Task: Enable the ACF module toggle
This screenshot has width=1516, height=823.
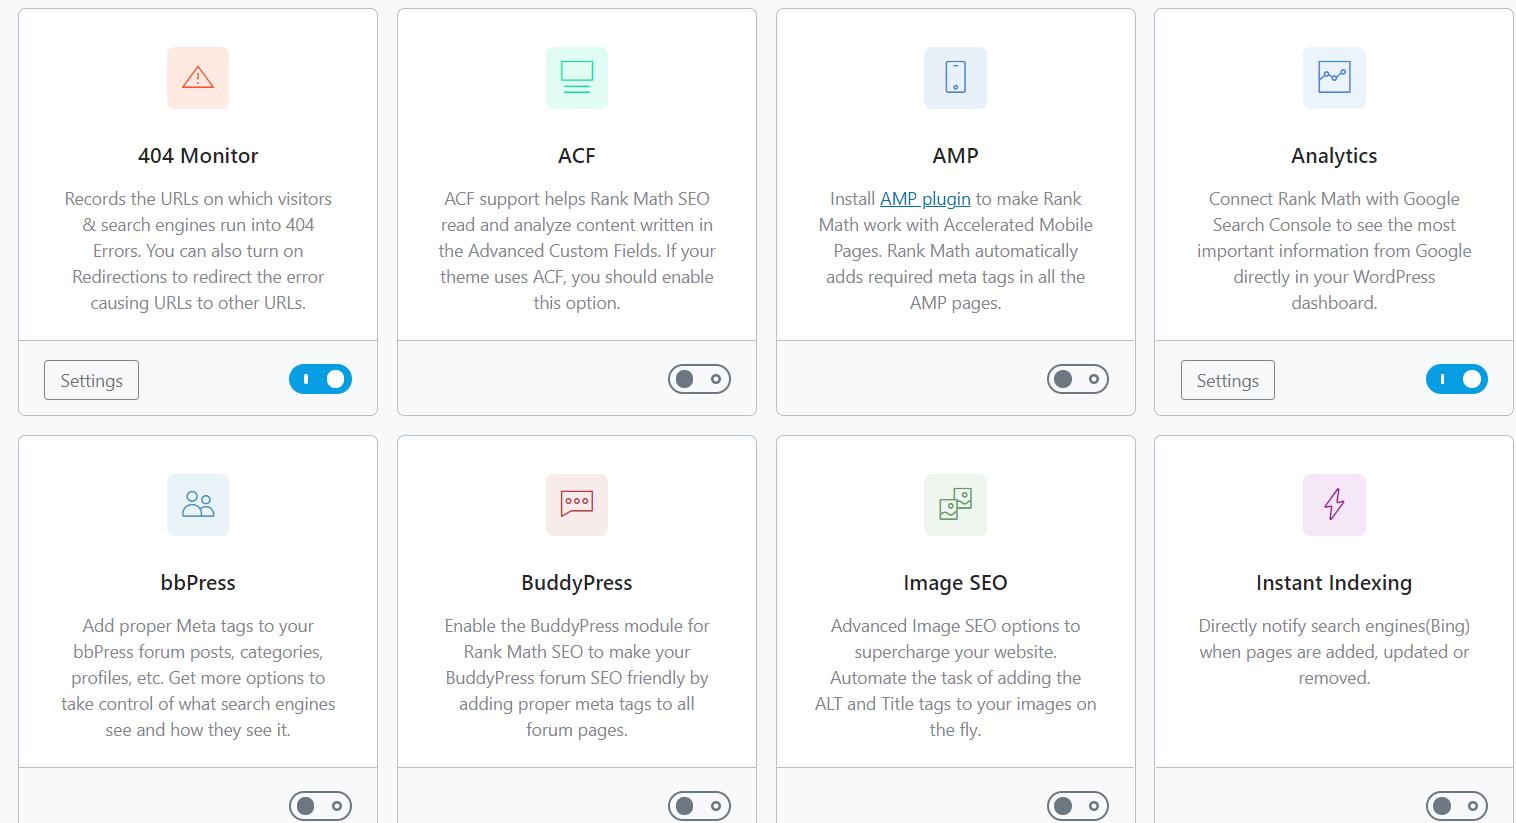Action: pos(699,379)
